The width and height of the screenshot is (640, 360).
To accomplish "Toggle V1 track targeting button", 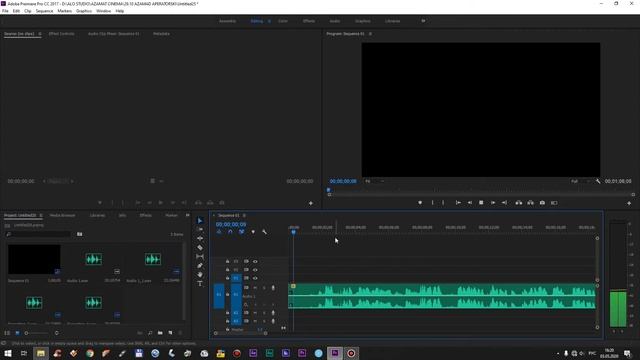I will (236, 278).
